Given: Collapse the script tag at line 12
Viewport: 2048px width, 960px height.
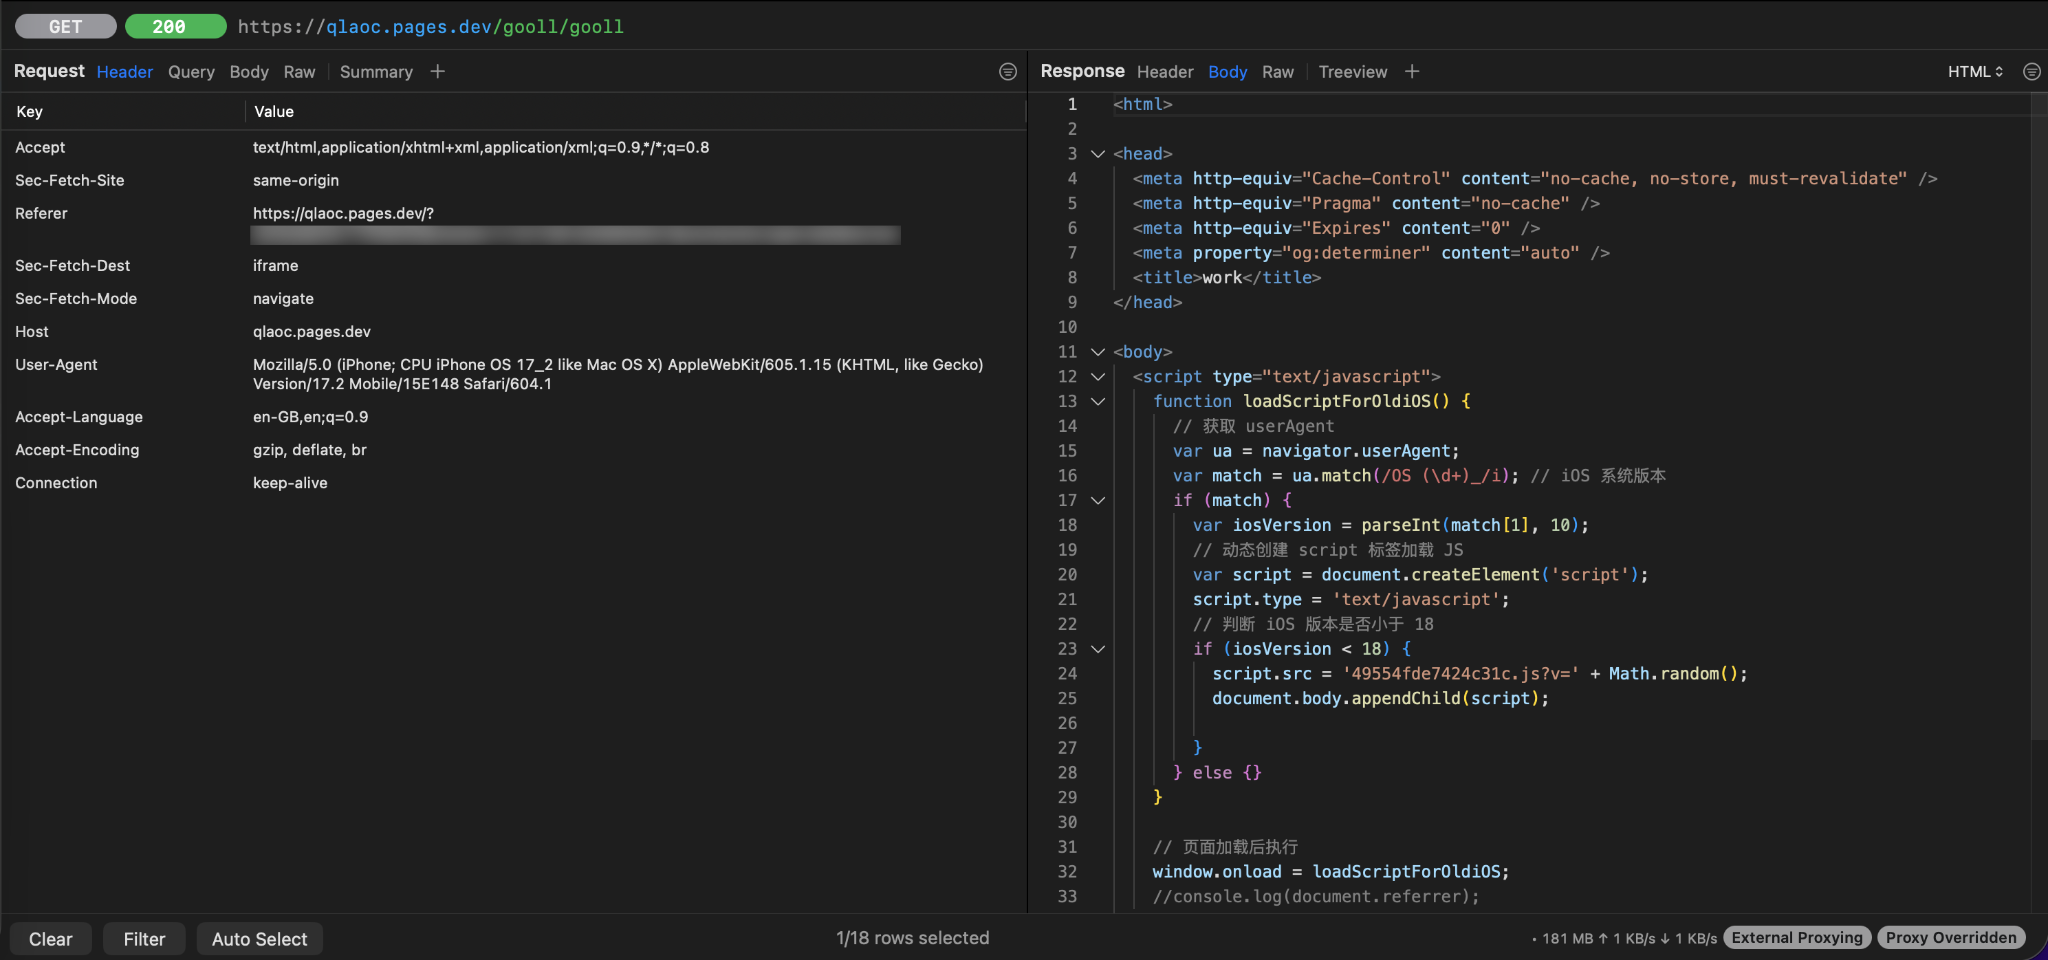Looking at the screenshot, I should click(1097, 376).
